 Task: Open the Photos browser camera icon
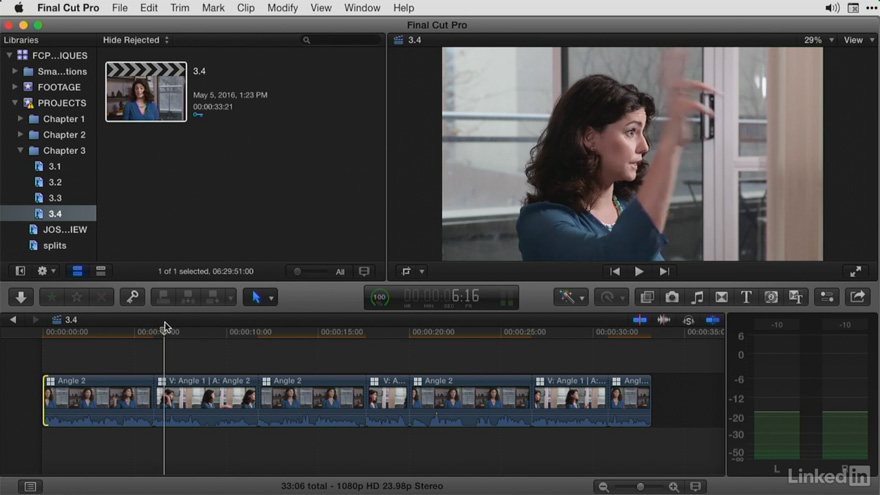(672, 297)
